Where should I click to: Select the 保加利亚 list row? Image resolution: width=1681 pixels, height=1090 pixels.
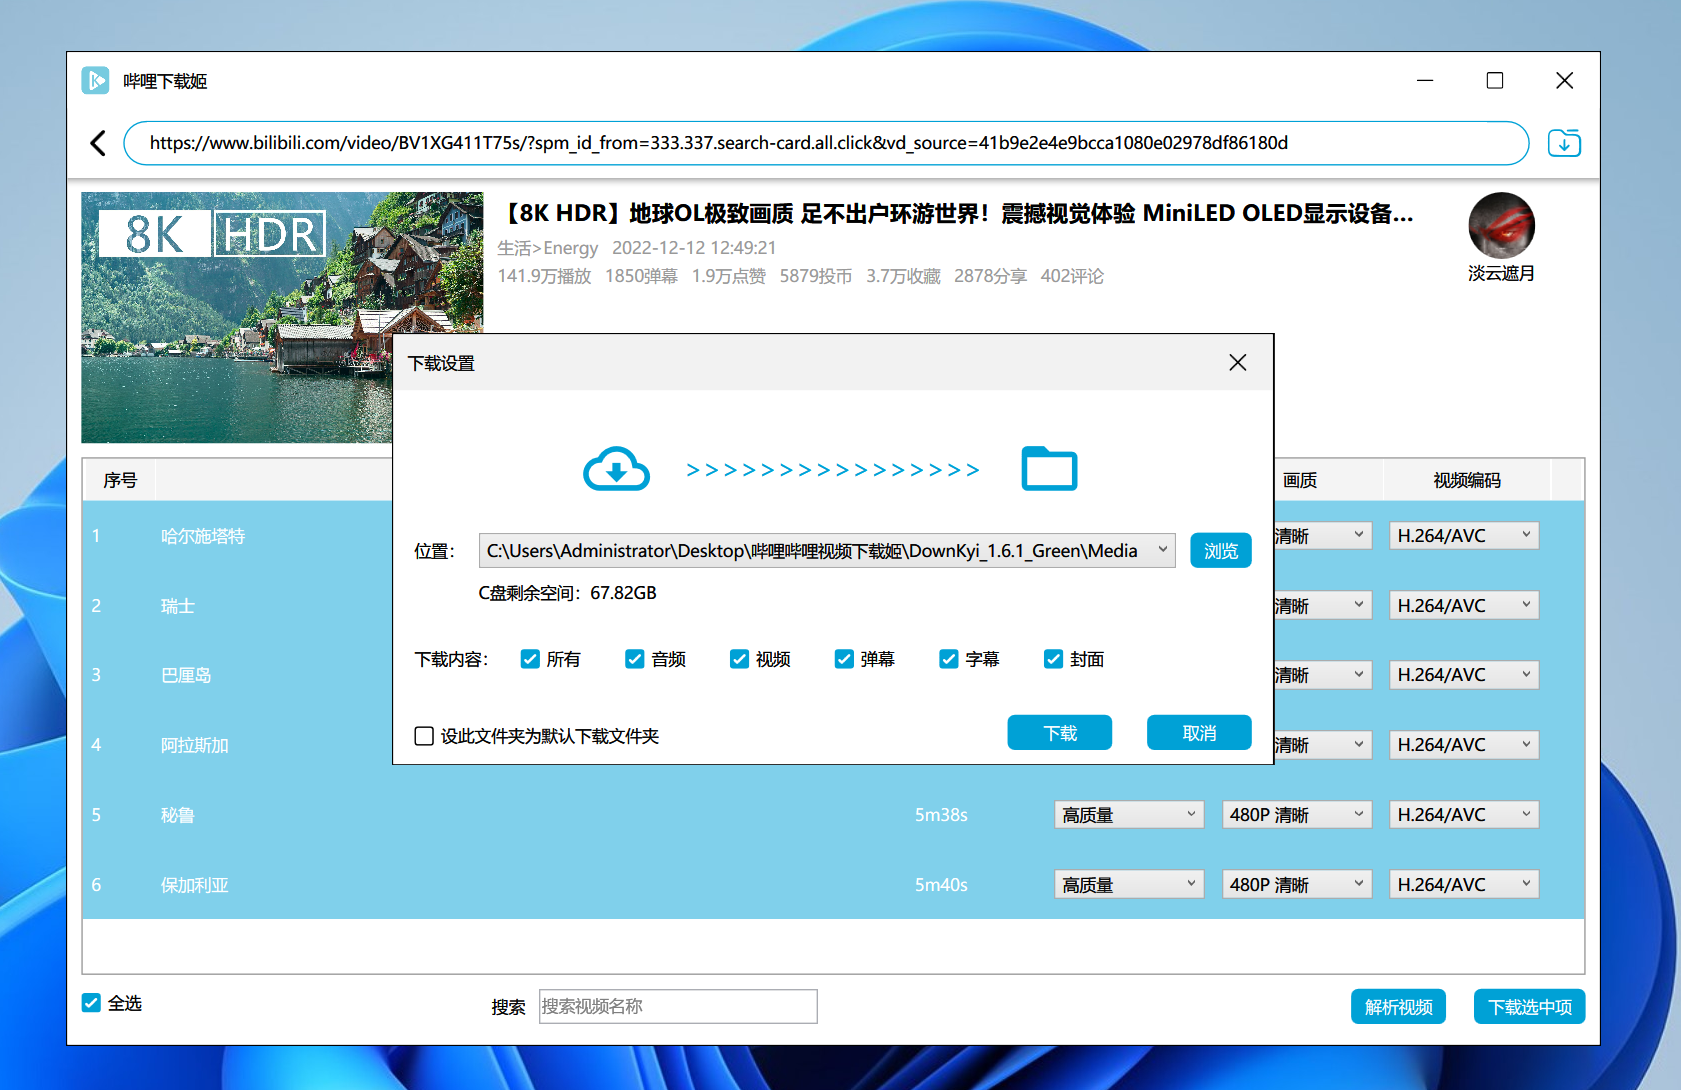tap(833, 885)
